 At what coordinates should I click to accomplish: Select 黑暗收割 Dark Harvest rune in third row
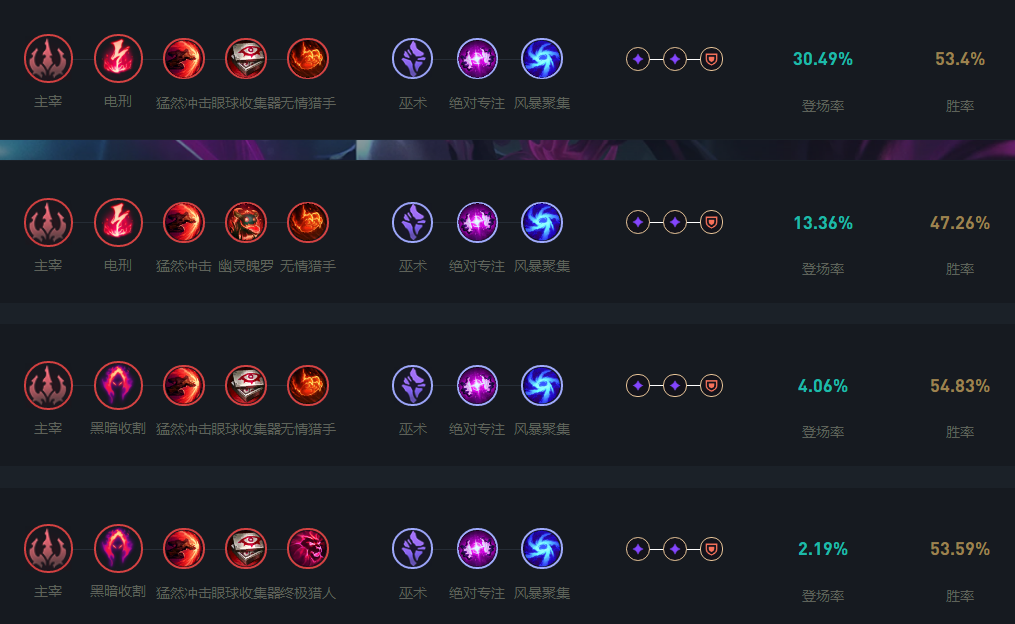coord(118,386)
